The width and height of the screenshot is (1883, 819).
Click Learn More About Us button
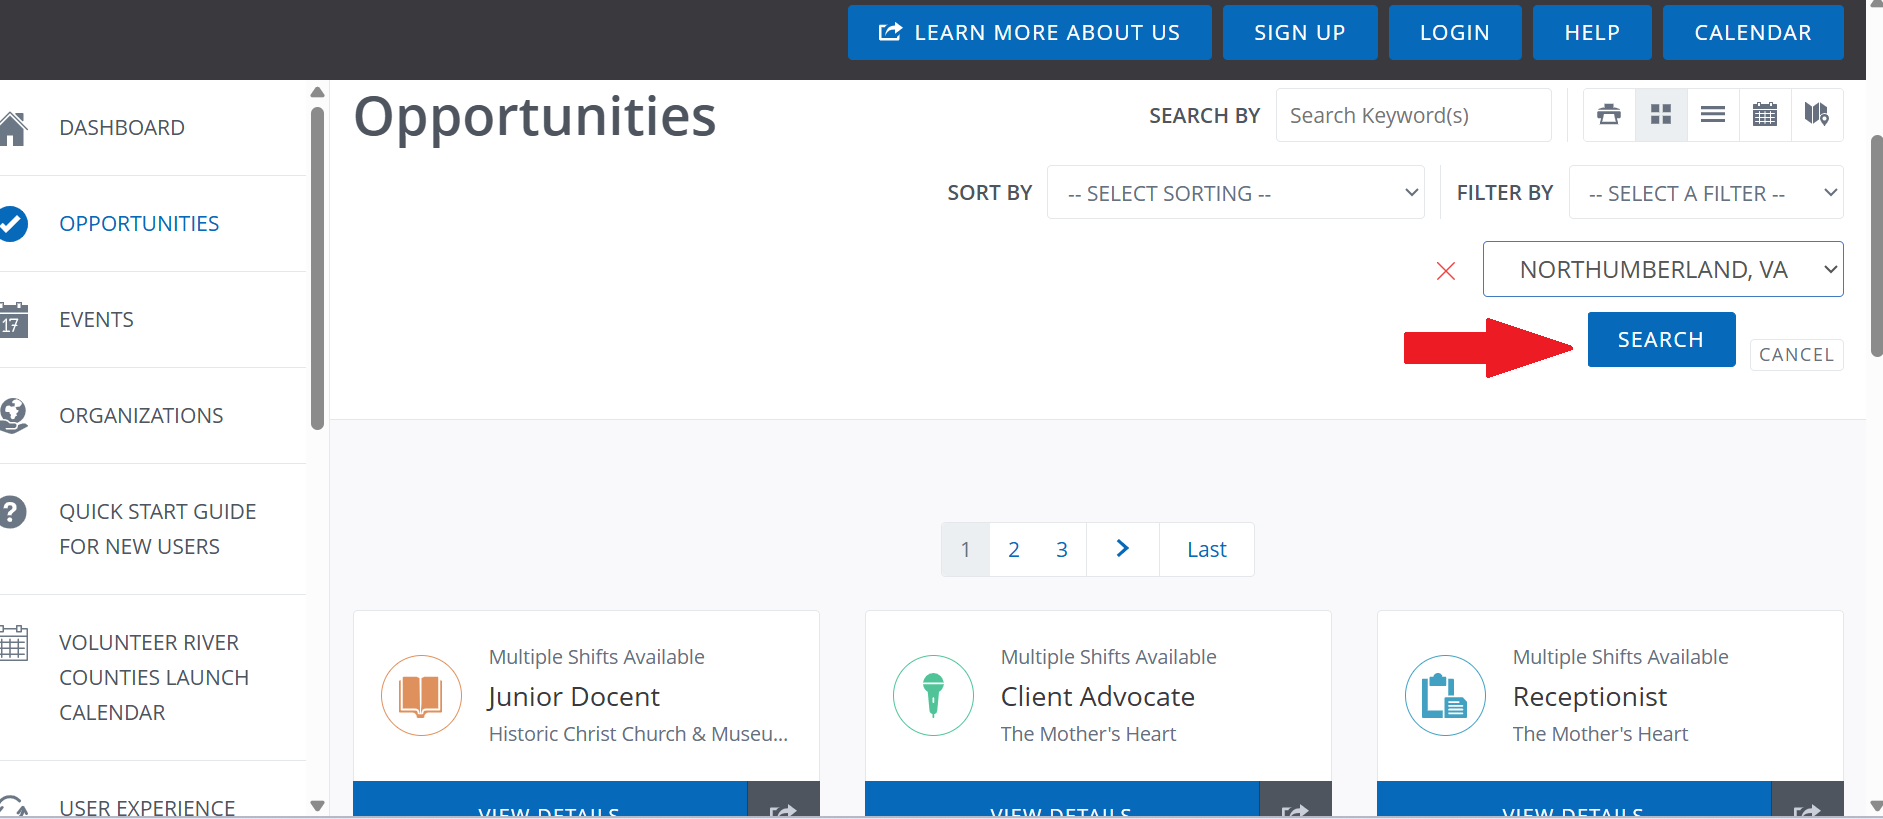pyautogui.click(x=1029, y=32)
